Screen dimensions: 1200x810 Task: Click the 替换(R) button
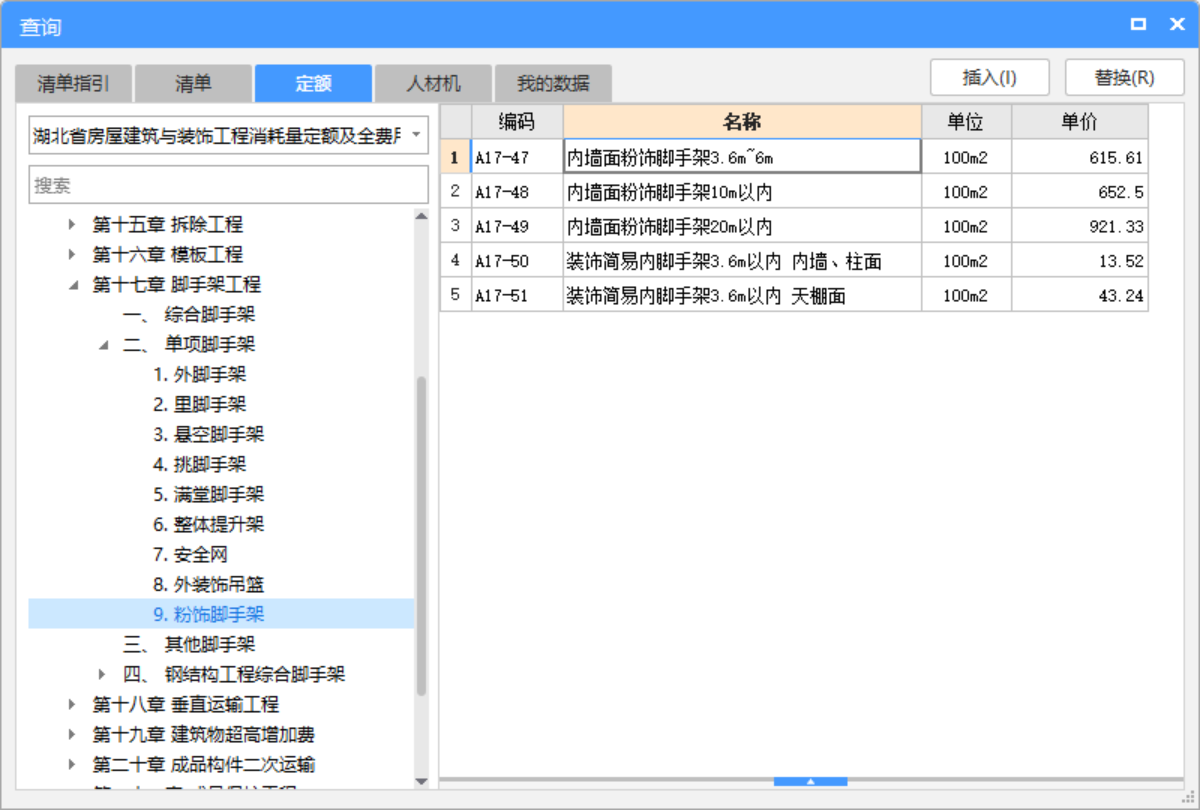pyautogui.click(x=1125, y=78)
